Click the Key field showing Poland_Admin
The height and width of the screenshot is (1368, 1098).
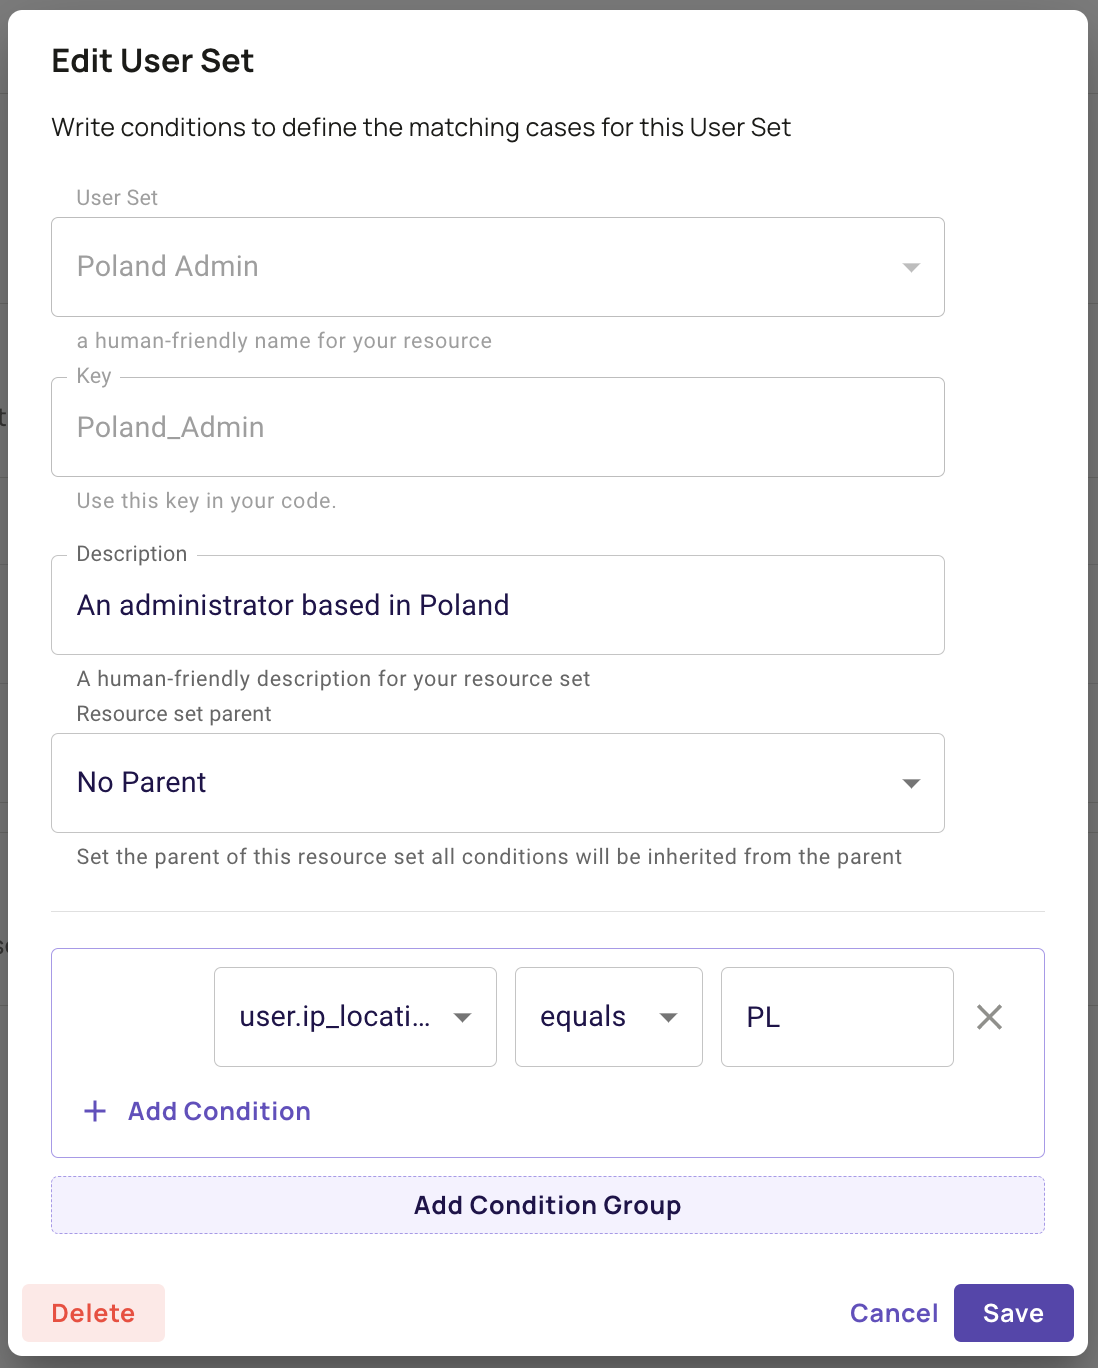(x=497, y=427)
